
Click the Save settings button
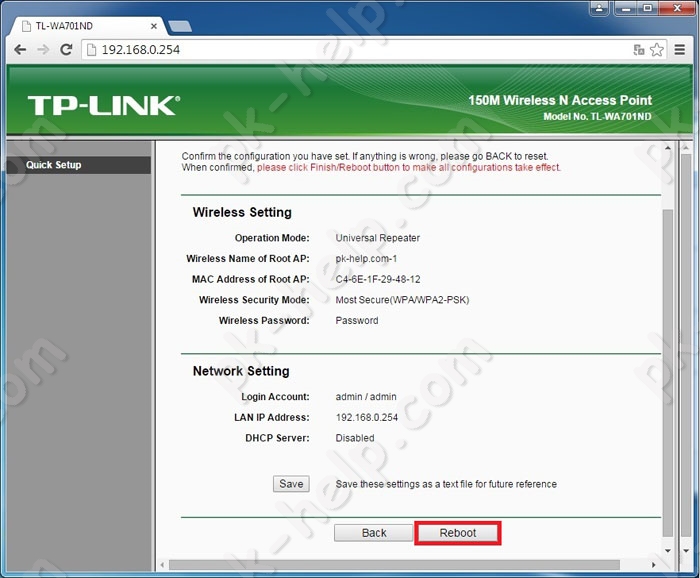[291, 484]
